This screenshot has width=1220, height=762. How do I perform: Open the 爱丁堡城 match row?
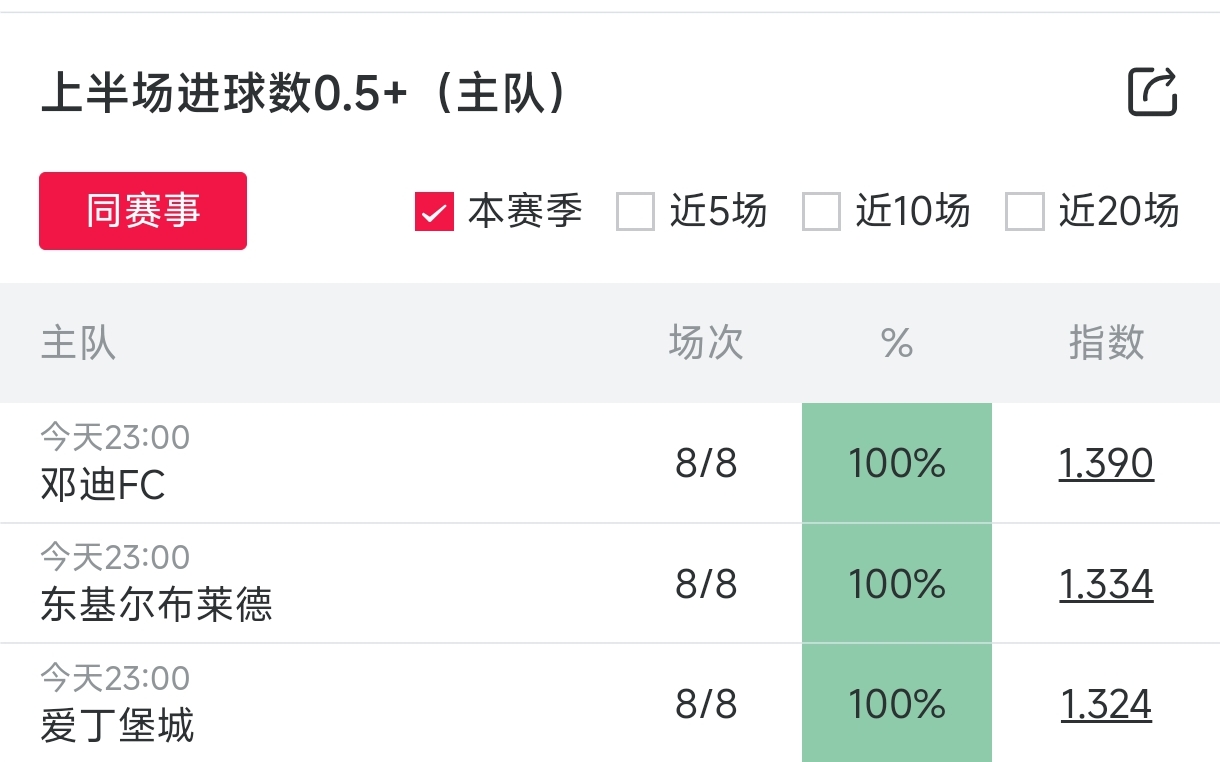click(x=117, y=726)
